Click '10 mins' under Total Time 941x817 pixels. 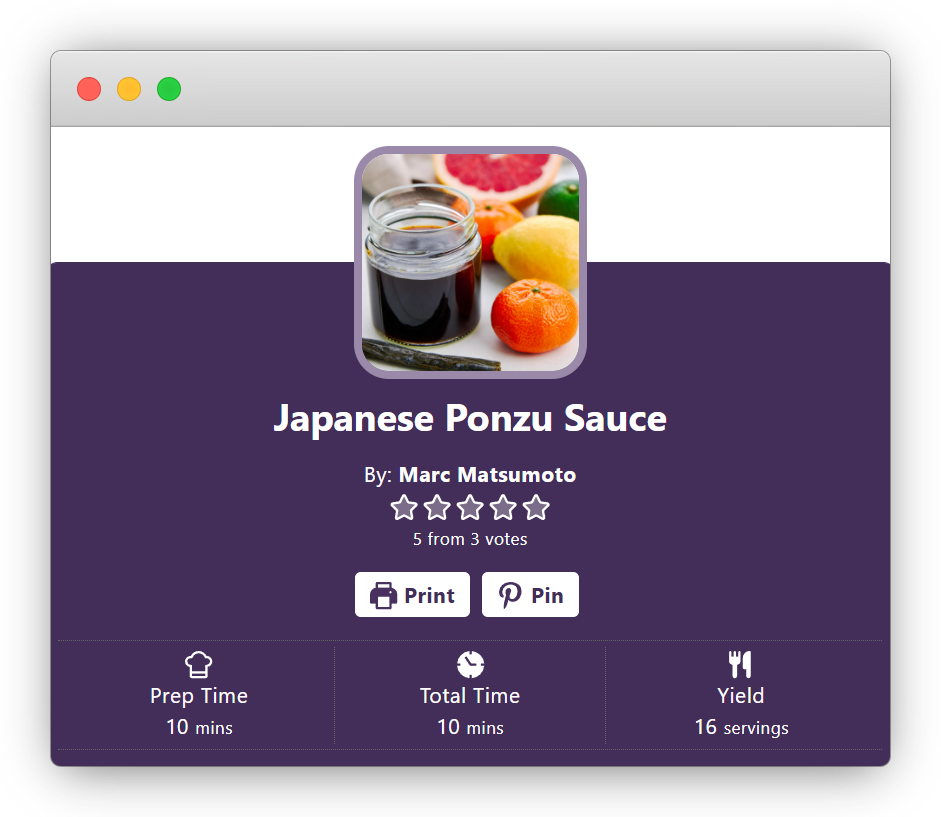pyautogui.click(x=470, y=727)
